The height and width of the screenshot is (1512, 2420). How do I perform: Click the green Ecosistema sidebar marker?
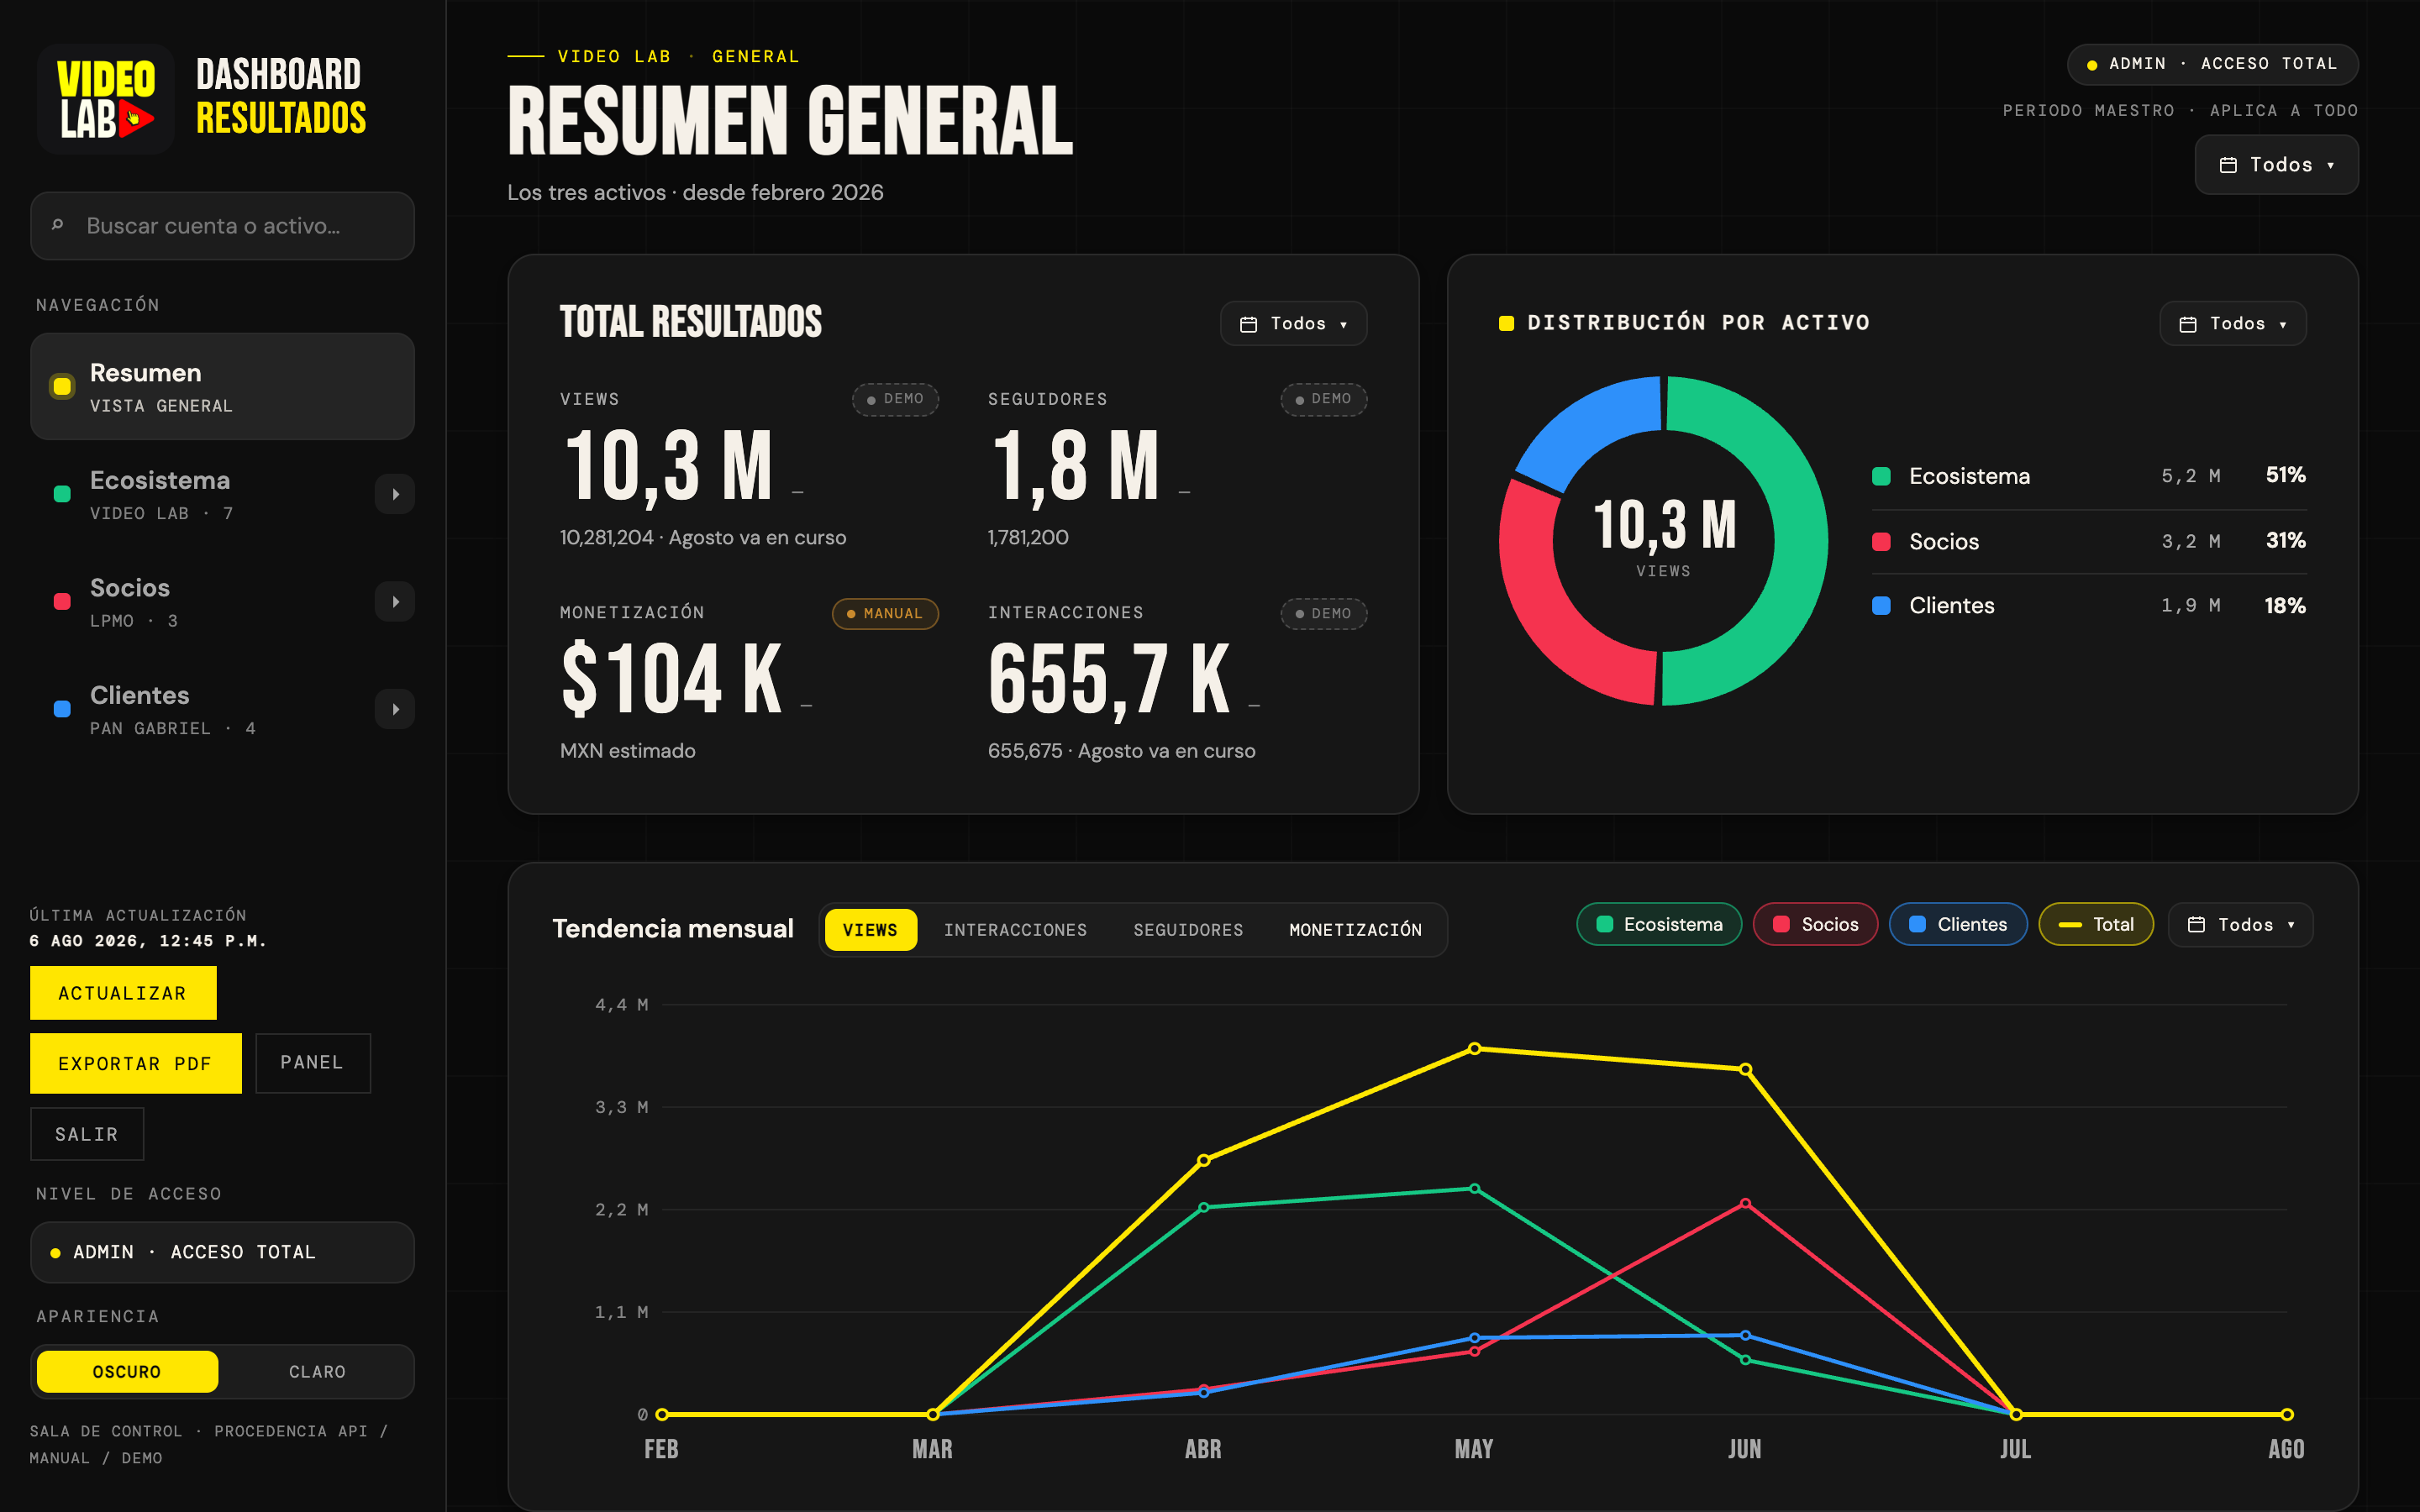point(62,493)
